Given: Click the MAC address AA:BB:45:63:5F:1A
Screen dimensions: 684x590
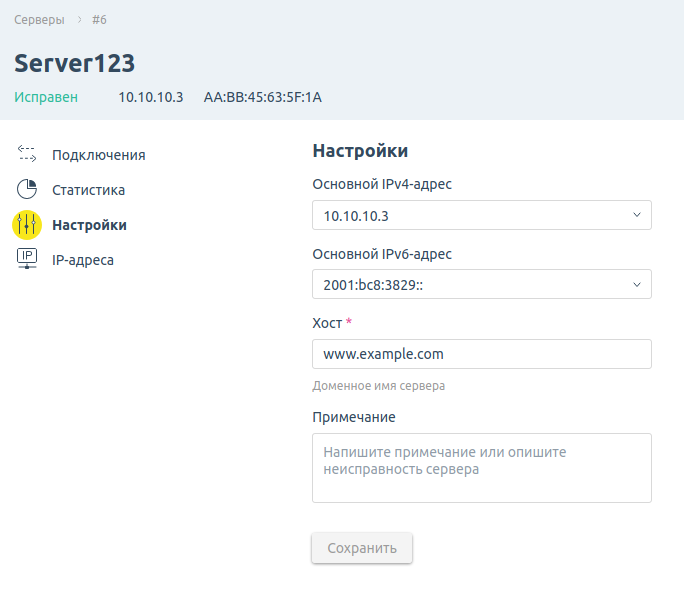Looking at the screenshot, I should pyautogui.click(x=262, y=97).
